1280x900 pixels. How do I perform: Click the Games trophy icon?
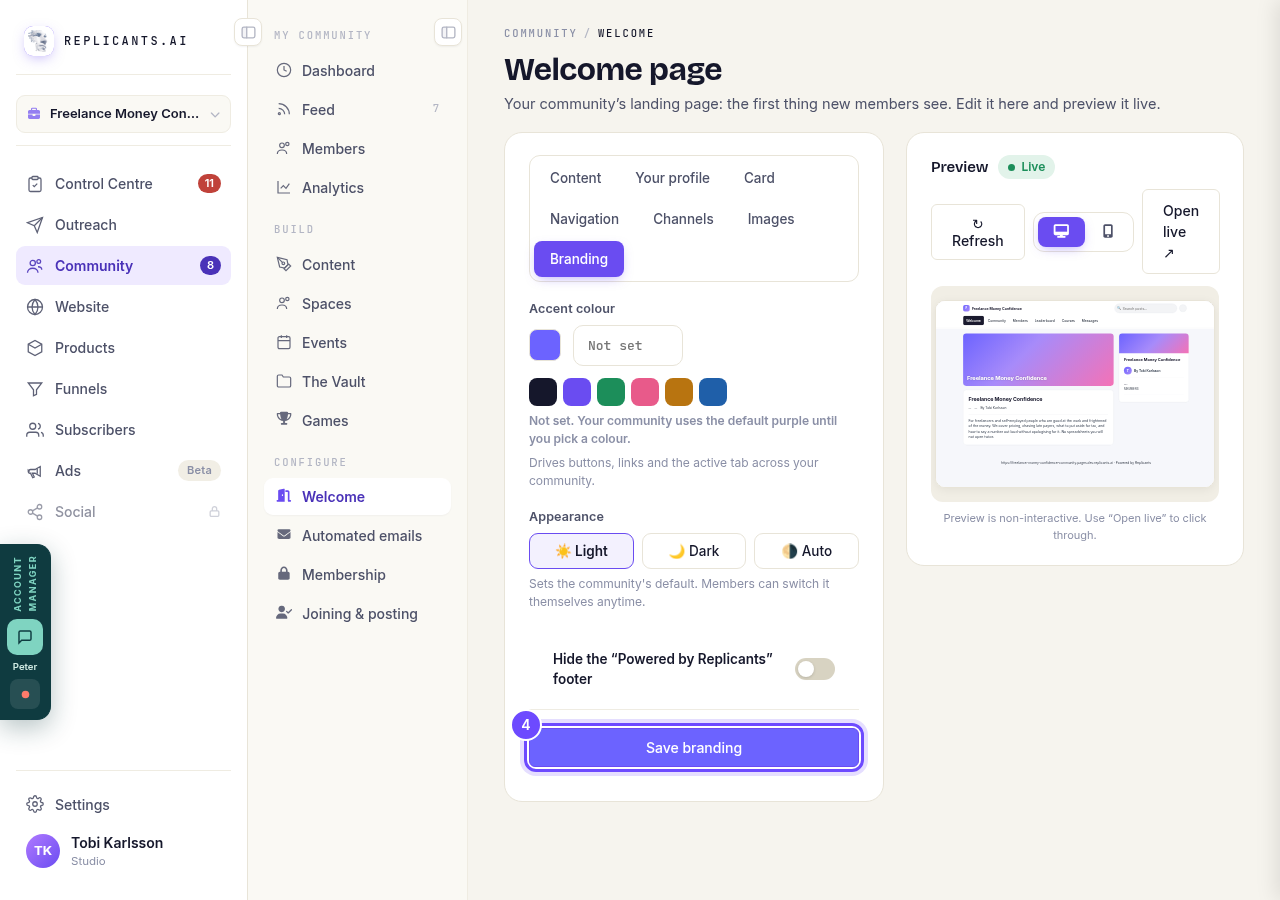click(x=284, y=420)
